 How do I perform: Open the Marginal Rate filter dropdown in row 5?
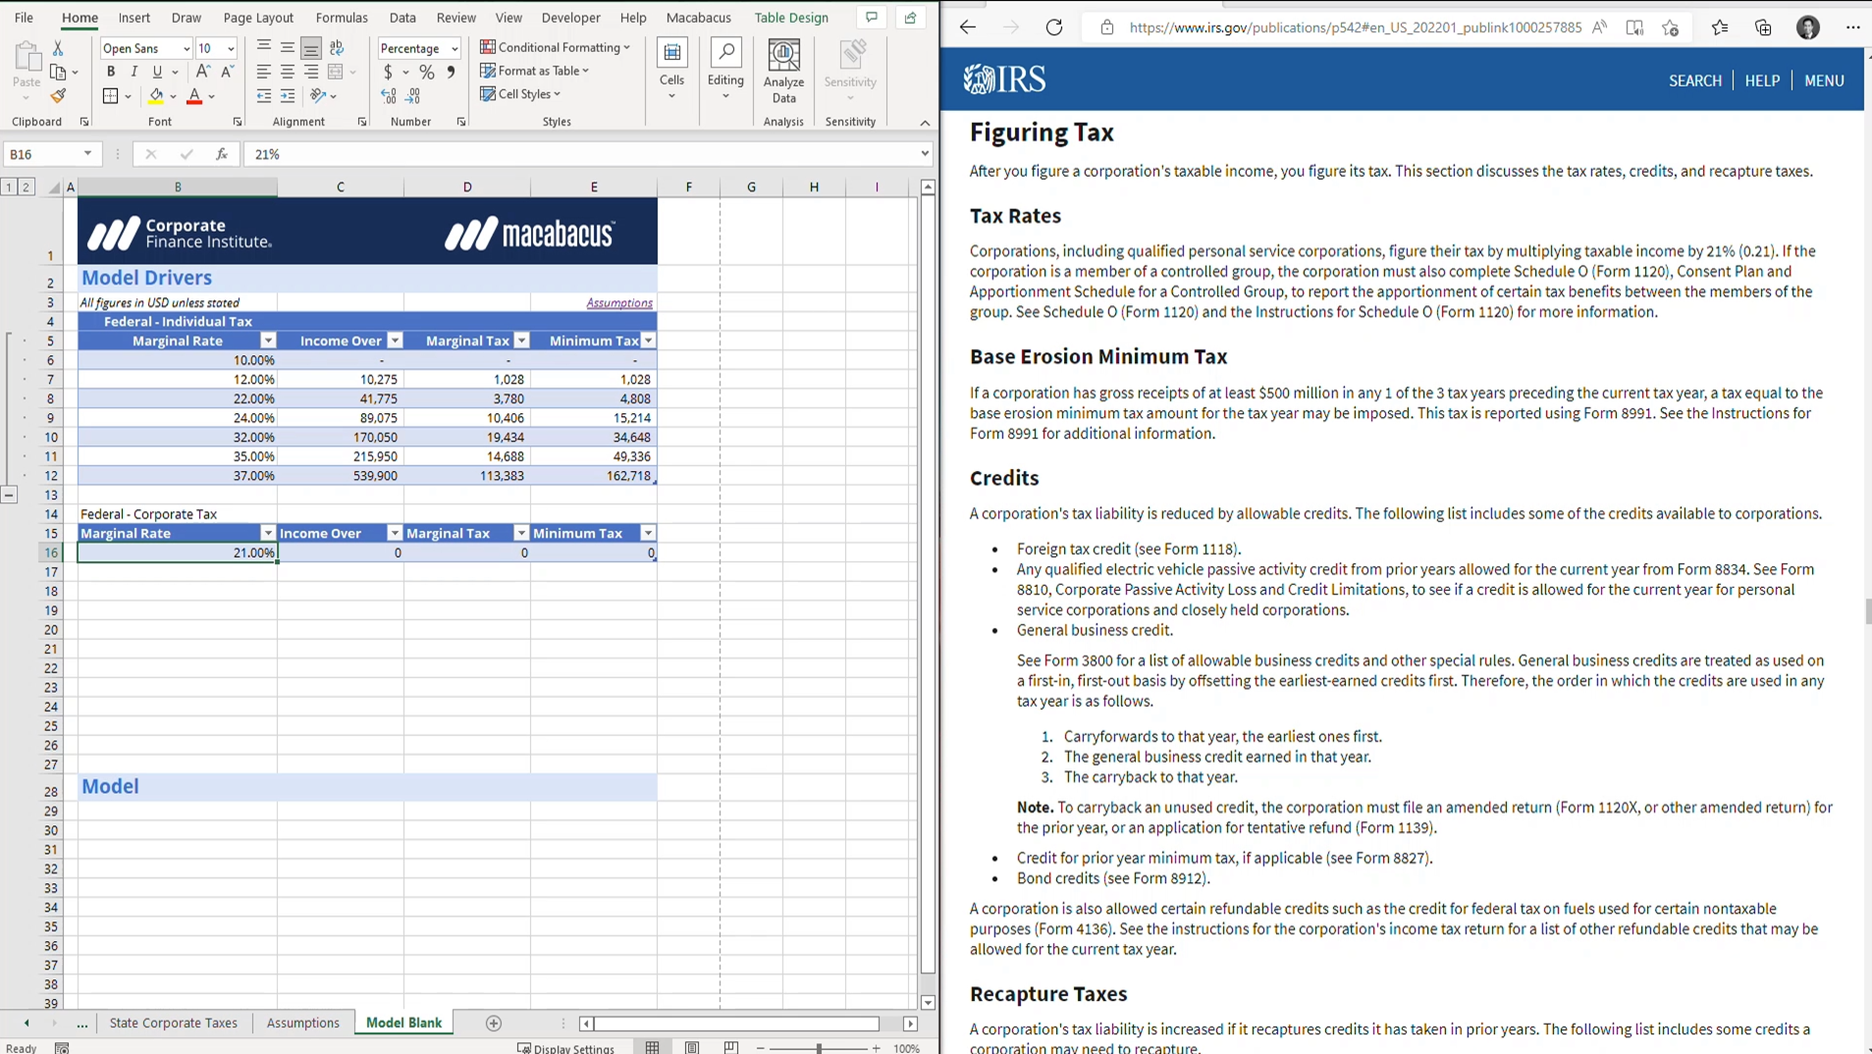(268, 341)
